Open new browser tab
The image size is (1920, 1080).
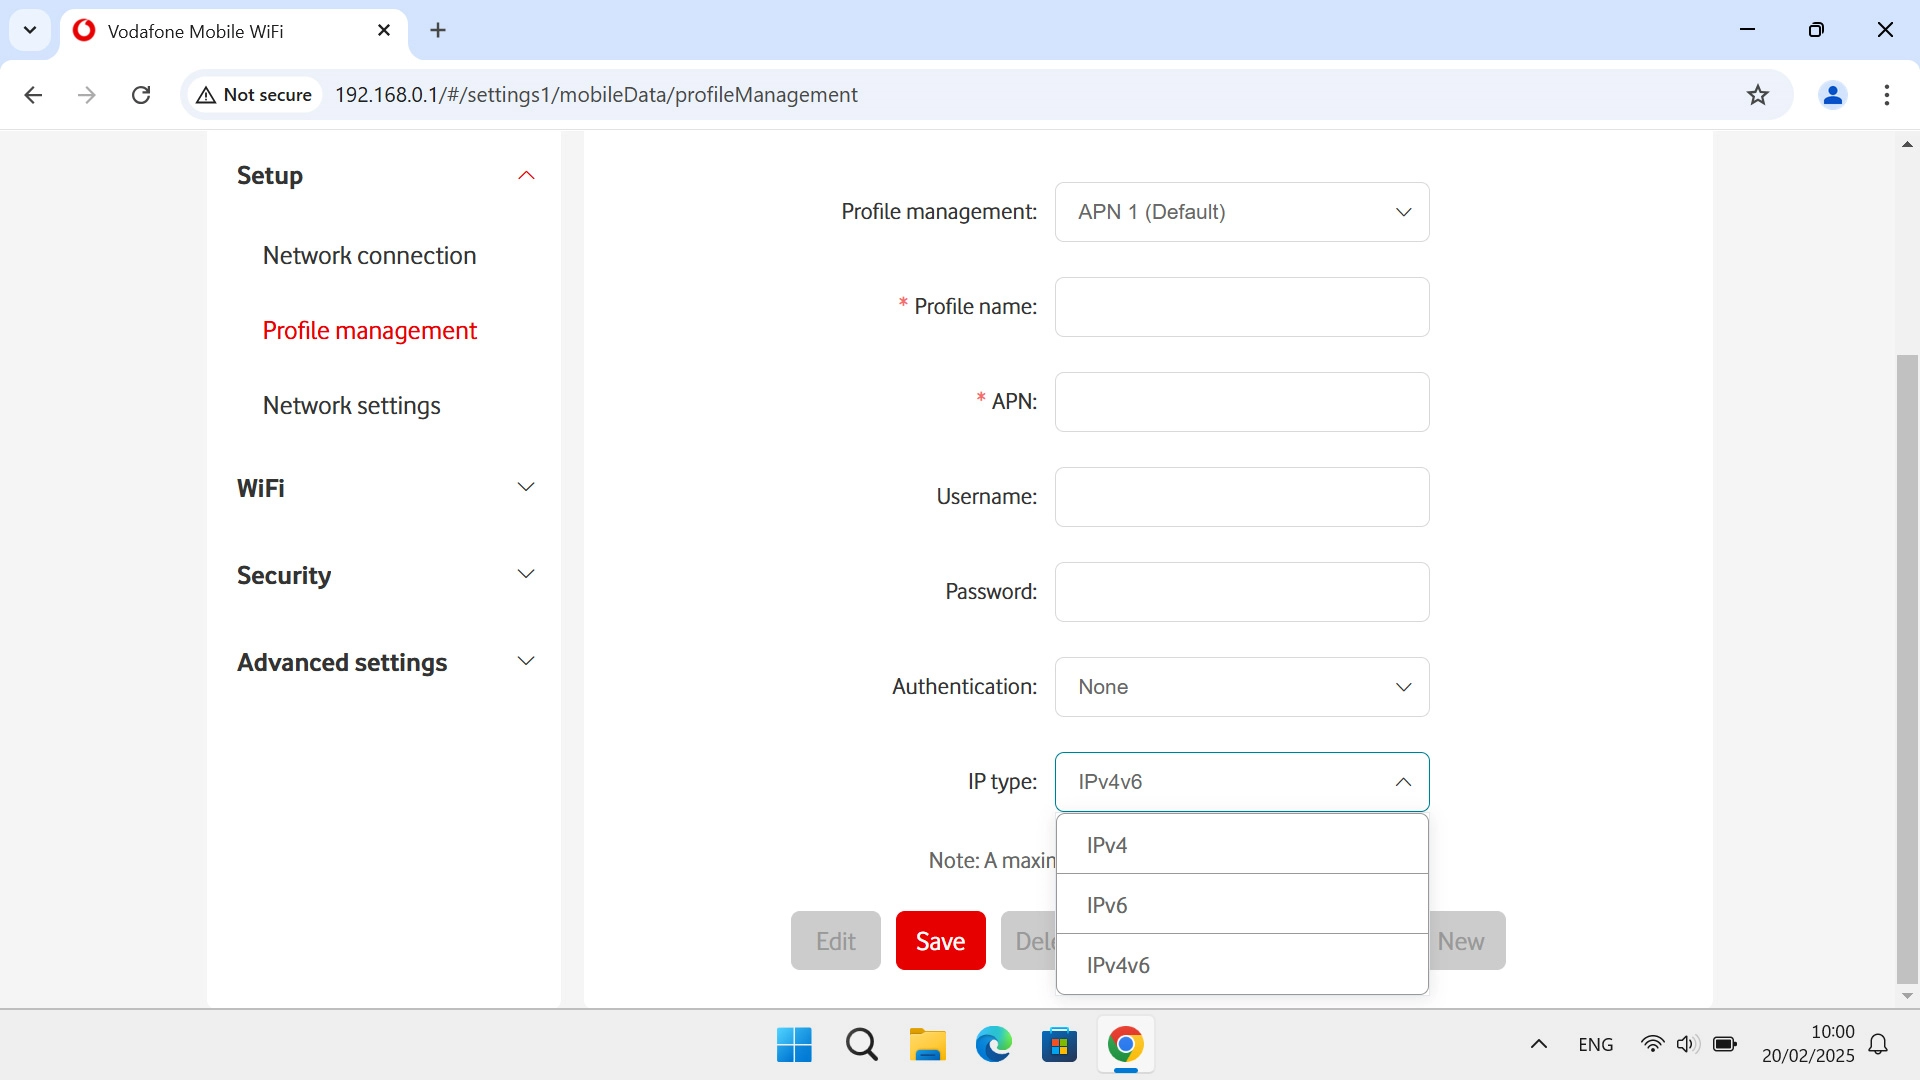pyautogui.click(x=438, y=31)
